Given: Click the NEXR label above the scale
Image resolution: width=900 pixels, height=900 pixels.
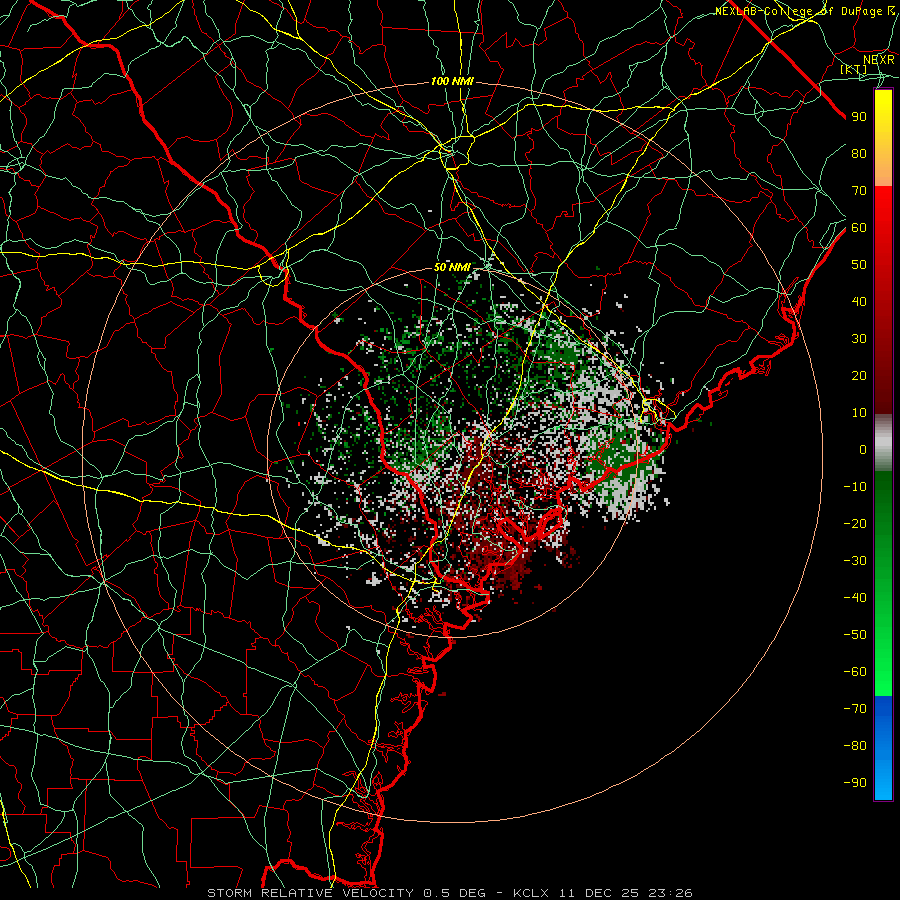Looking at the screenshot, I should pyautogui.click(x=879, y=60).
